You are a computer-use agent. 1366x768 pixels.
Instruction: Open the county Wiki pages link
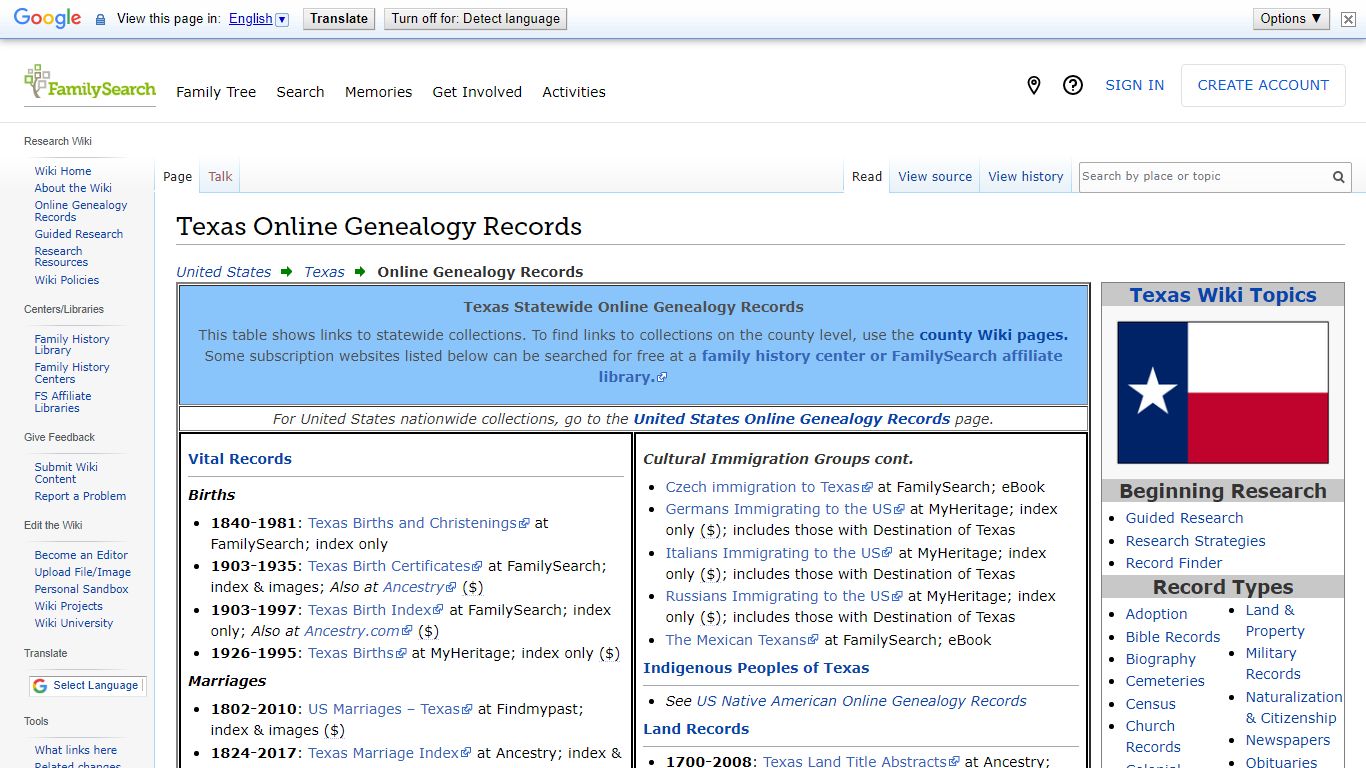pos(993,335)
